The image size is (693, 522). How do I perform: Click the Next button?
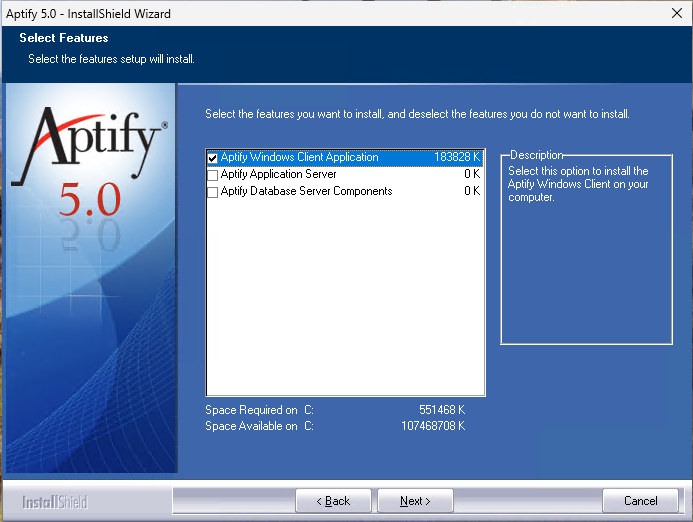pos(415,501)
